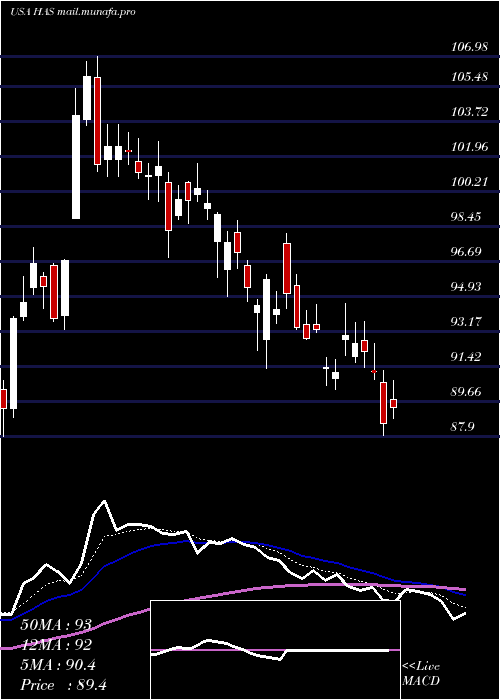
Task: Click the 87.9 price level label
Action: pos(462,426)
